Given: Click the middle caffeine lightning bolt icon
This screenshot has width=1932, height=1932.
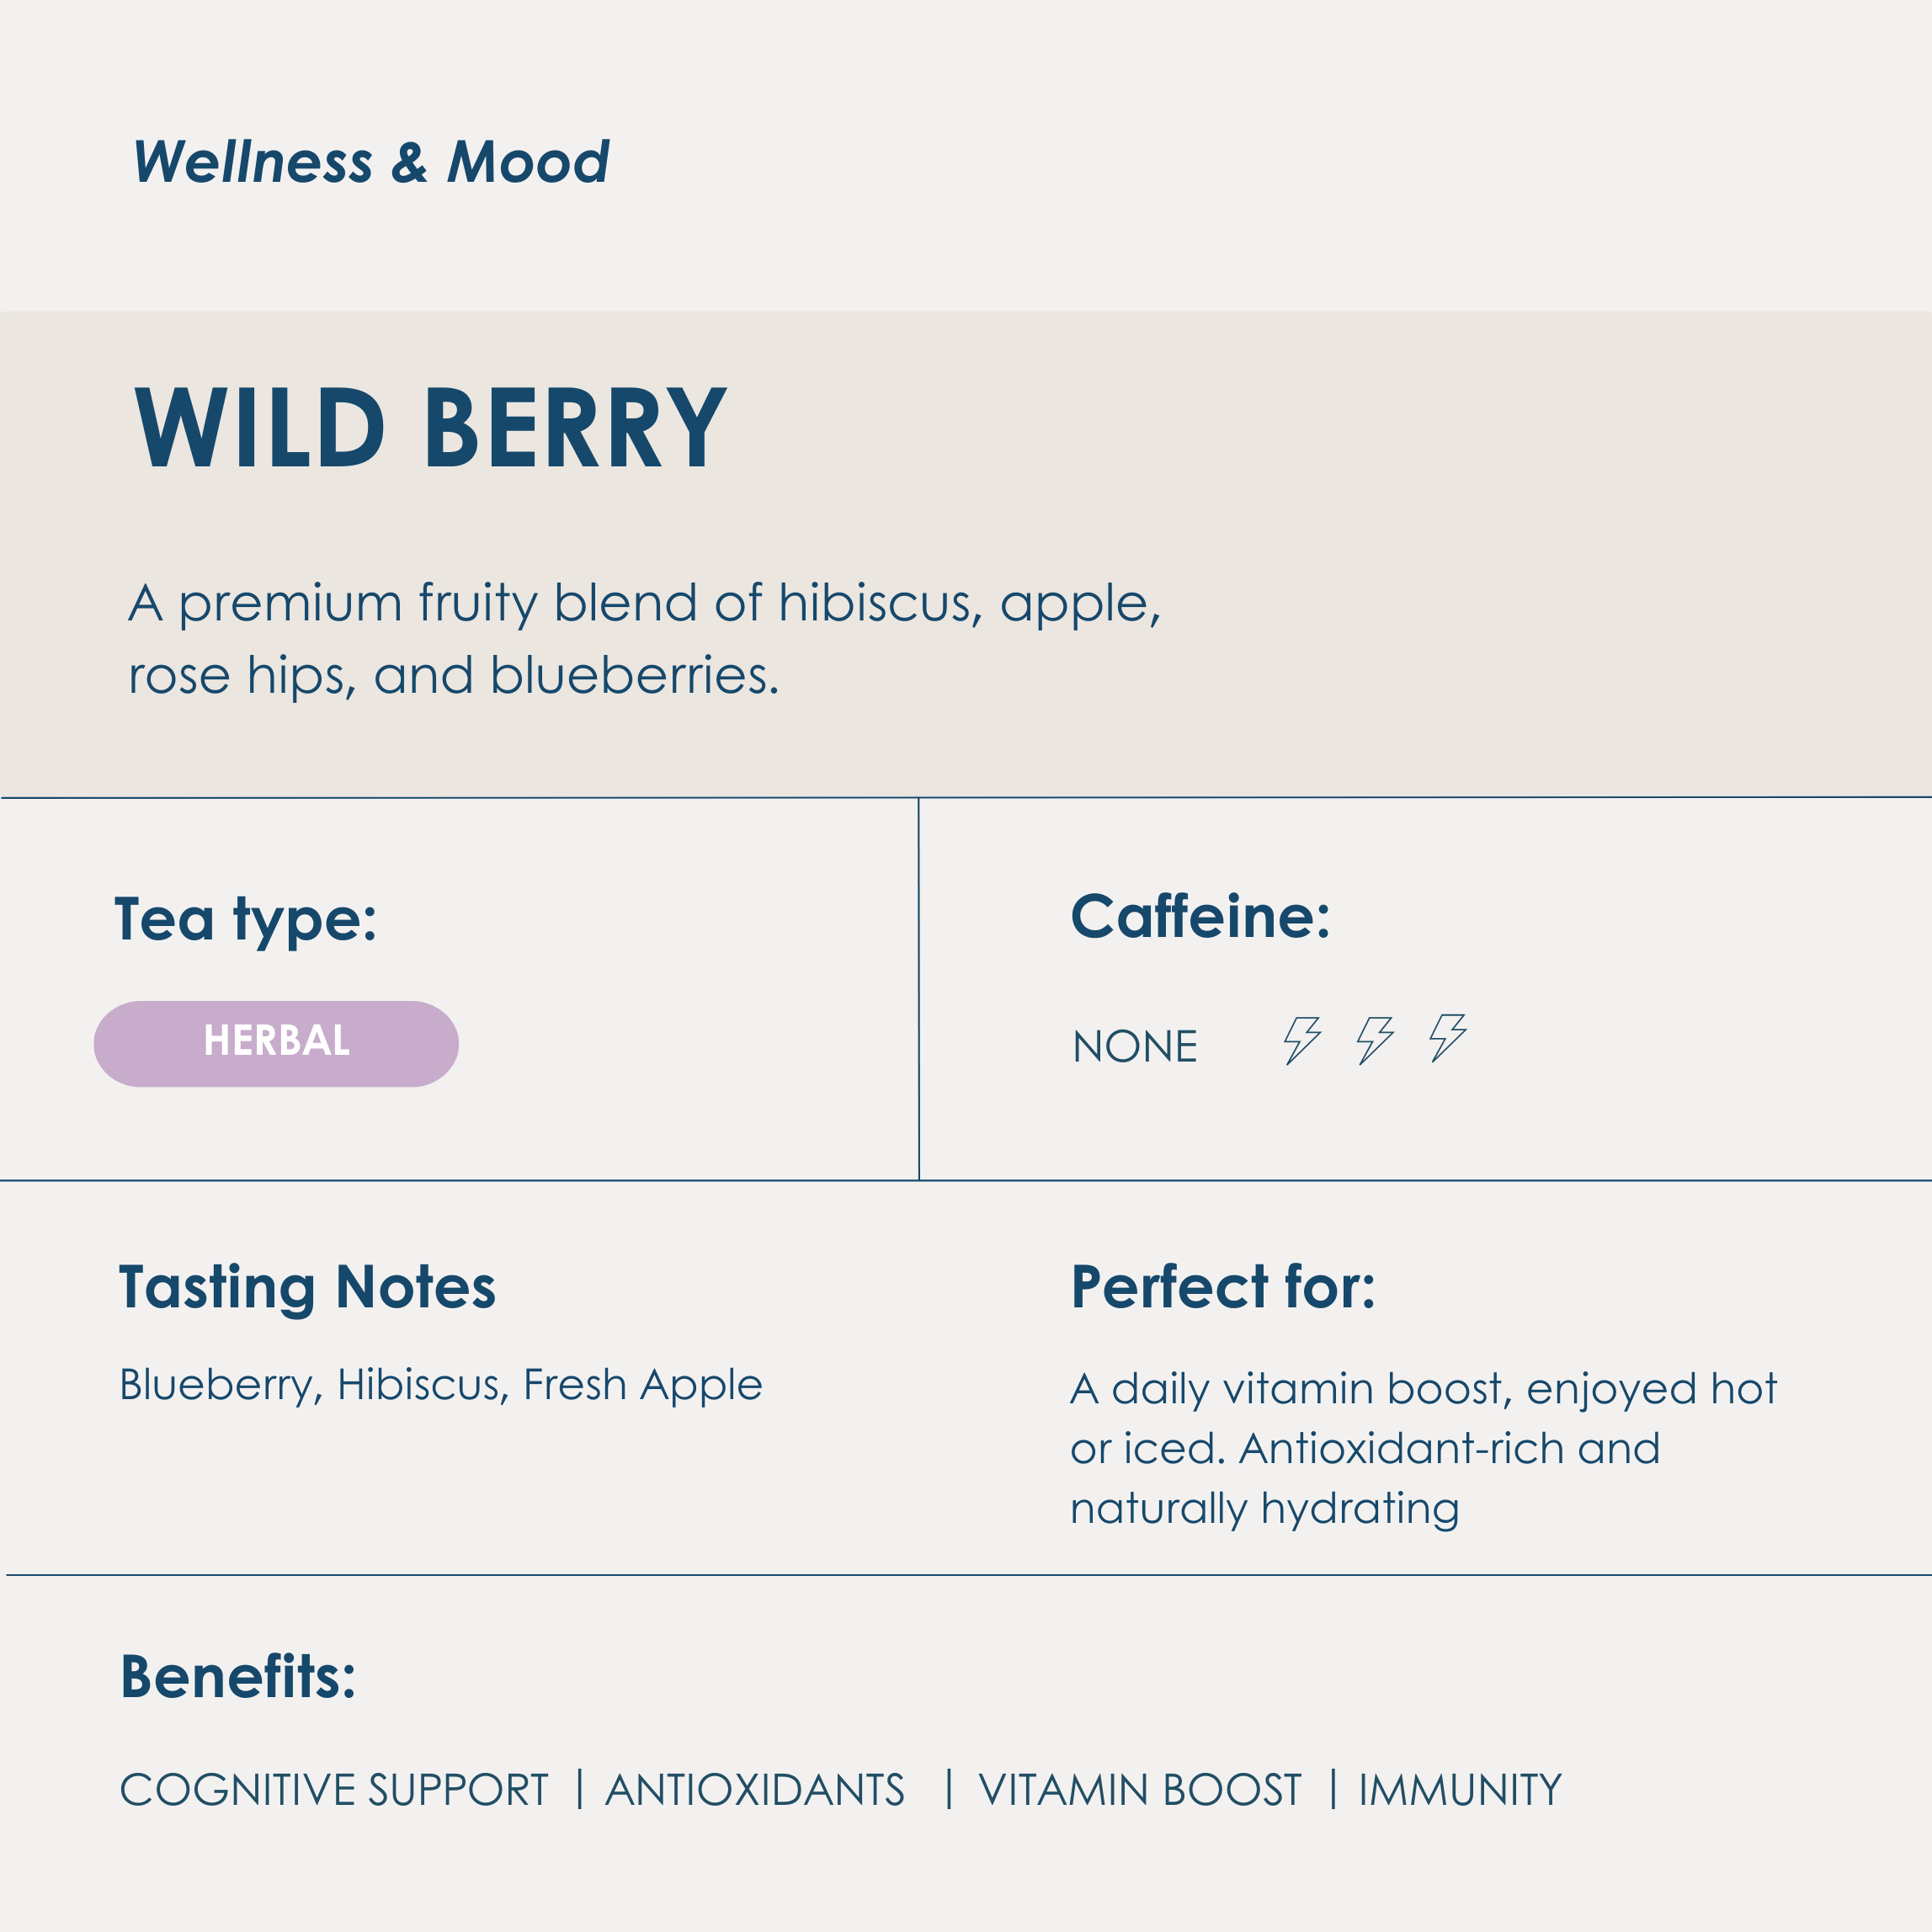Looking at the screenshot, I should coord(1375,1040).
